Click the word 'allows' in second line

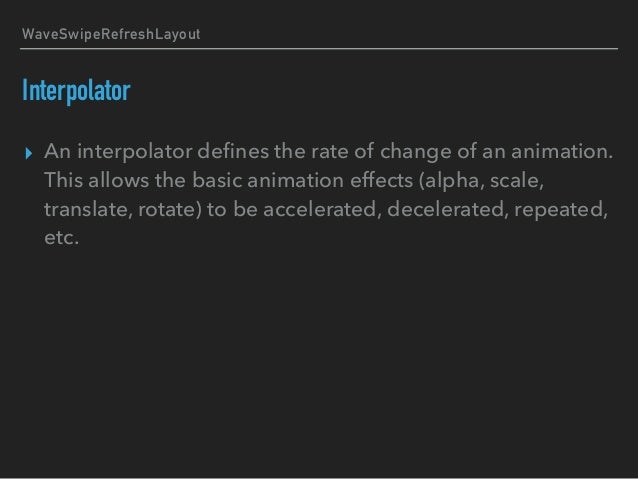pos(119,180)
